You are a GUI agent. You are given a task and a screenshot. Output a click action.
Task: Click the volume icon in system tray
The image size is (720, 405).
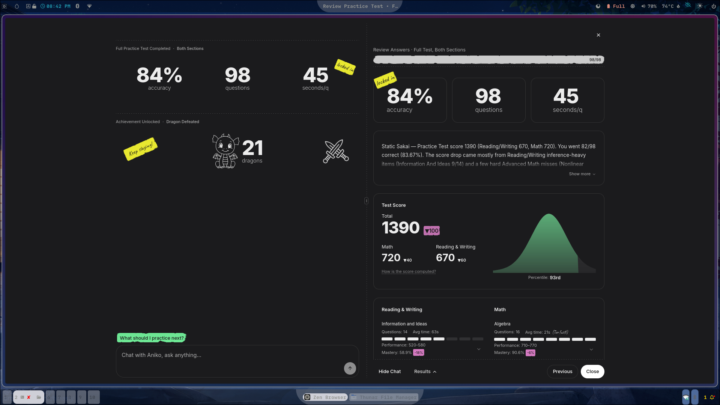643,6
